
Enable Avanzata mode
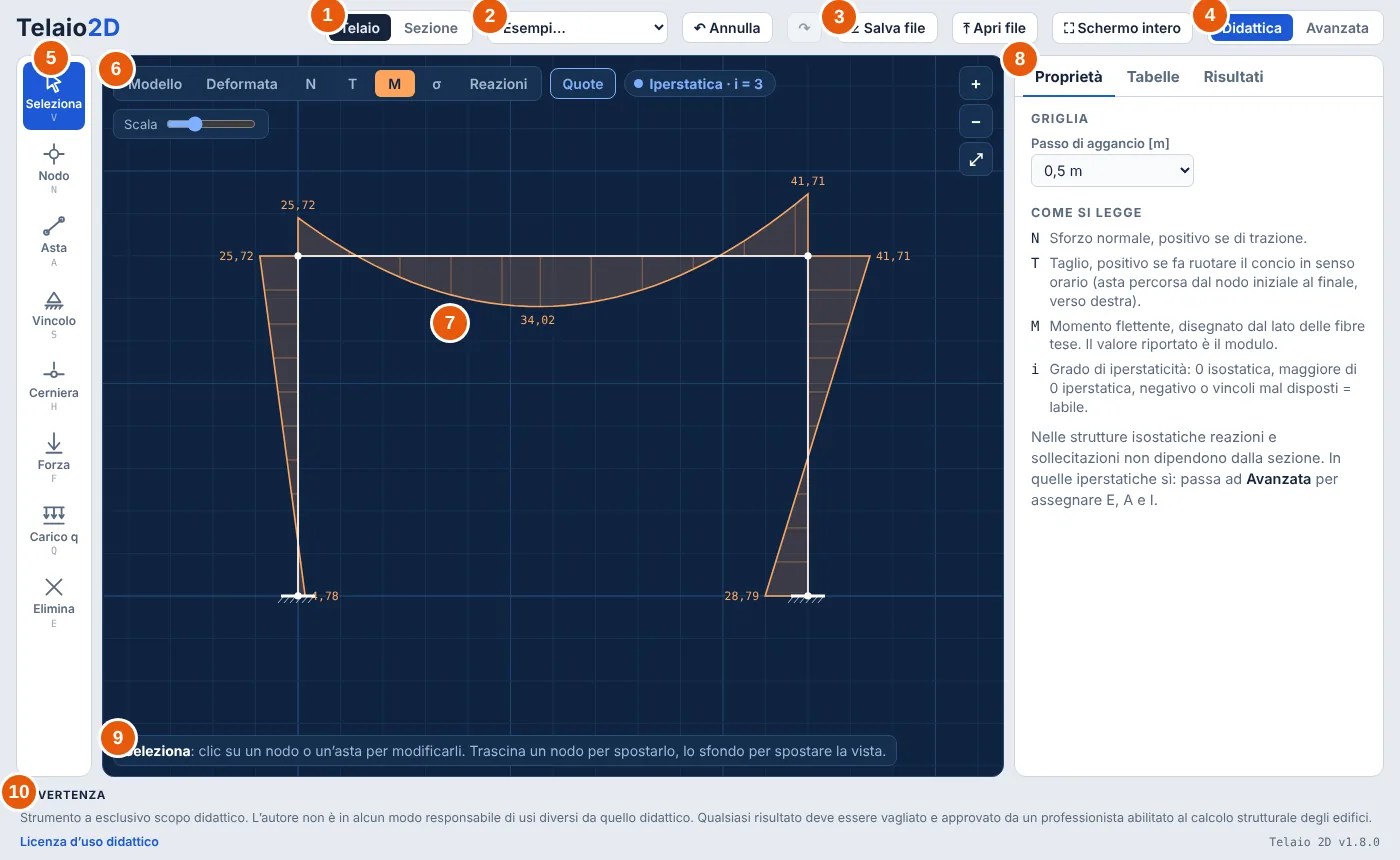pyautogui.click(x=1337, y=28)
